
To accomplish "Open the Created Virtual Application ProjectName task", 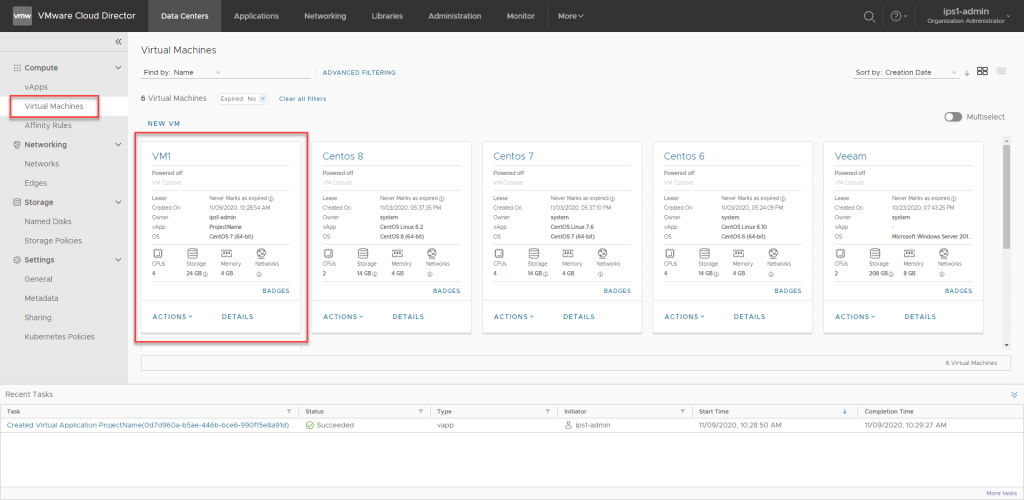I will coord(147,425).
